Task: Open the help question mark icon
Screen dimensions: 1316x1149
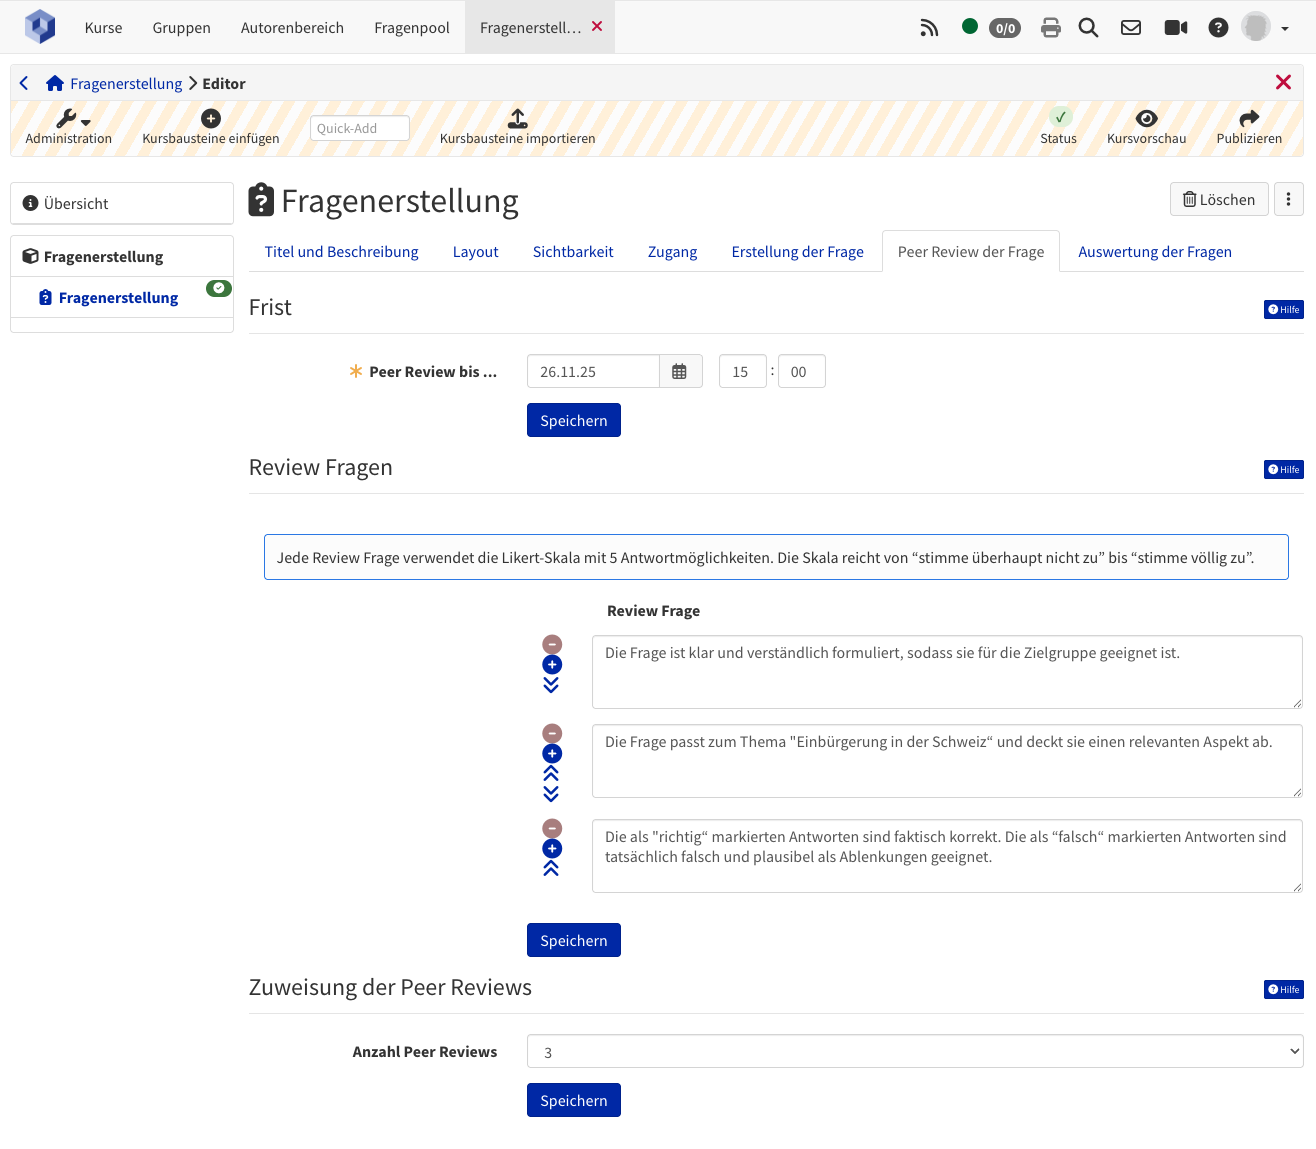Action: tap(1217, 28)
